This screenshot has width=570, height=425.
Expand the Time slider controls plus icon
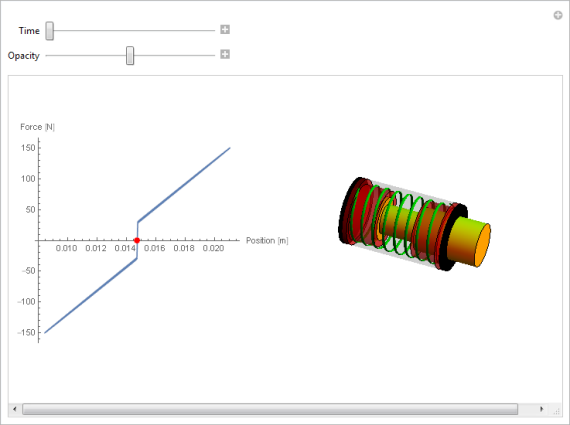pyautogui.click(x=225, y=30)
